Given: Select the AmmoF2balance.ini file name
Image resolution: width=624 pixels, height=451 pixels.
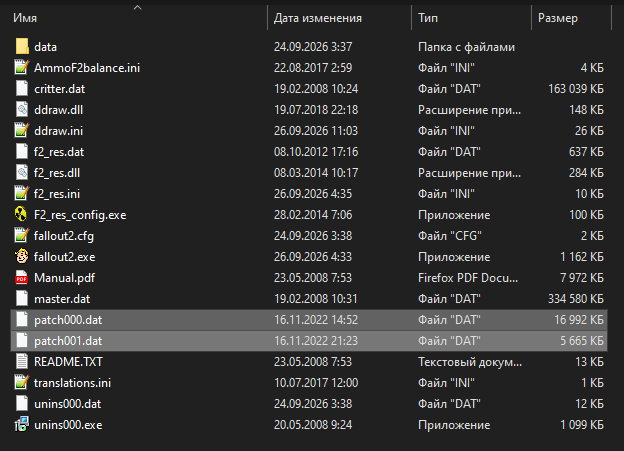Looking at the screenshot, I should pos(87,68).
